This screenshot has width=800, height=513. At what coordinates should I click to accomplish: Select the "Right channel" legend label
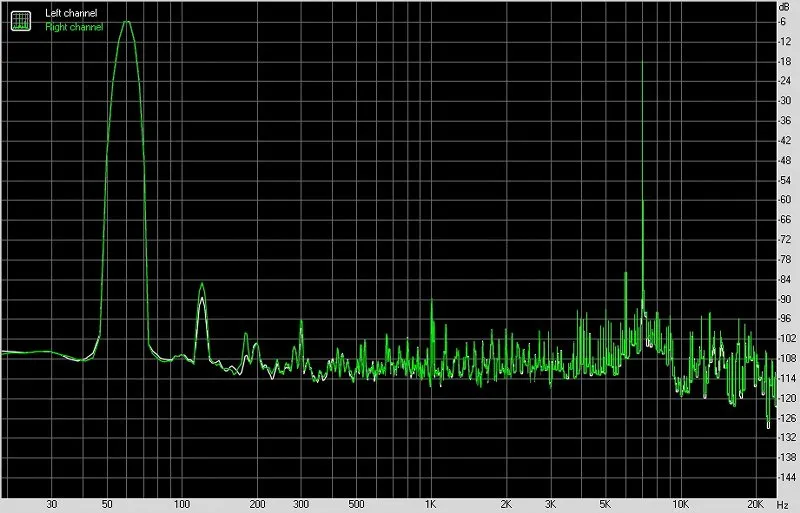tap(74, 27)
